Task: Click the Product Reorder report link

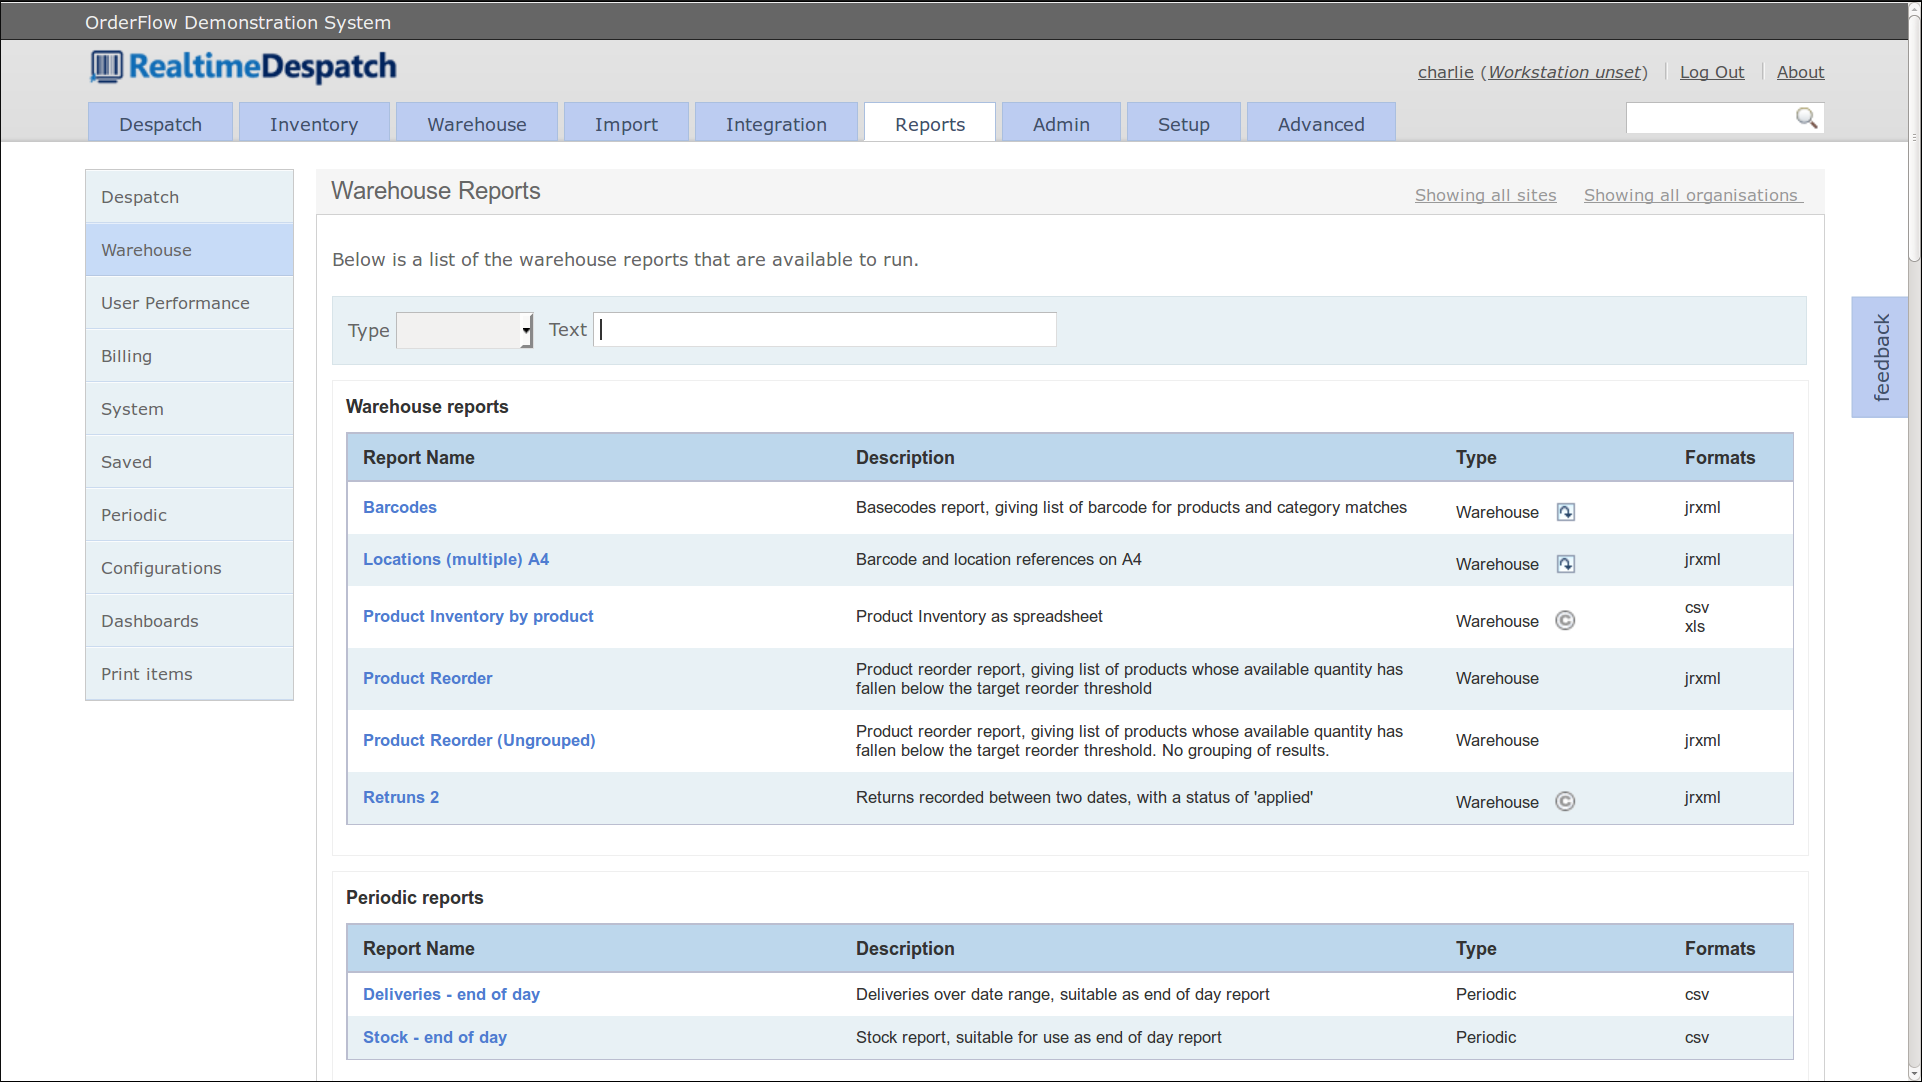Action: click(x=428, y=678)
